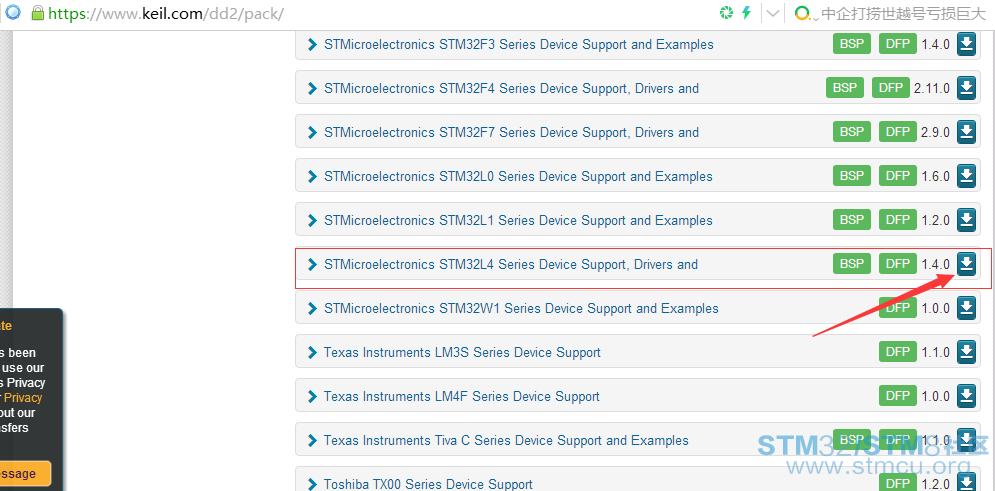Click the blue globe site icon
This screenshot has width=995, height=491.
pos(13,12)
